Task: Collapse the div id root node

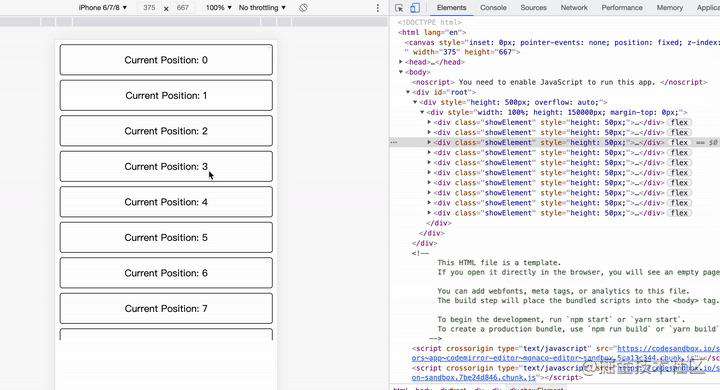Action: [408, 92]
